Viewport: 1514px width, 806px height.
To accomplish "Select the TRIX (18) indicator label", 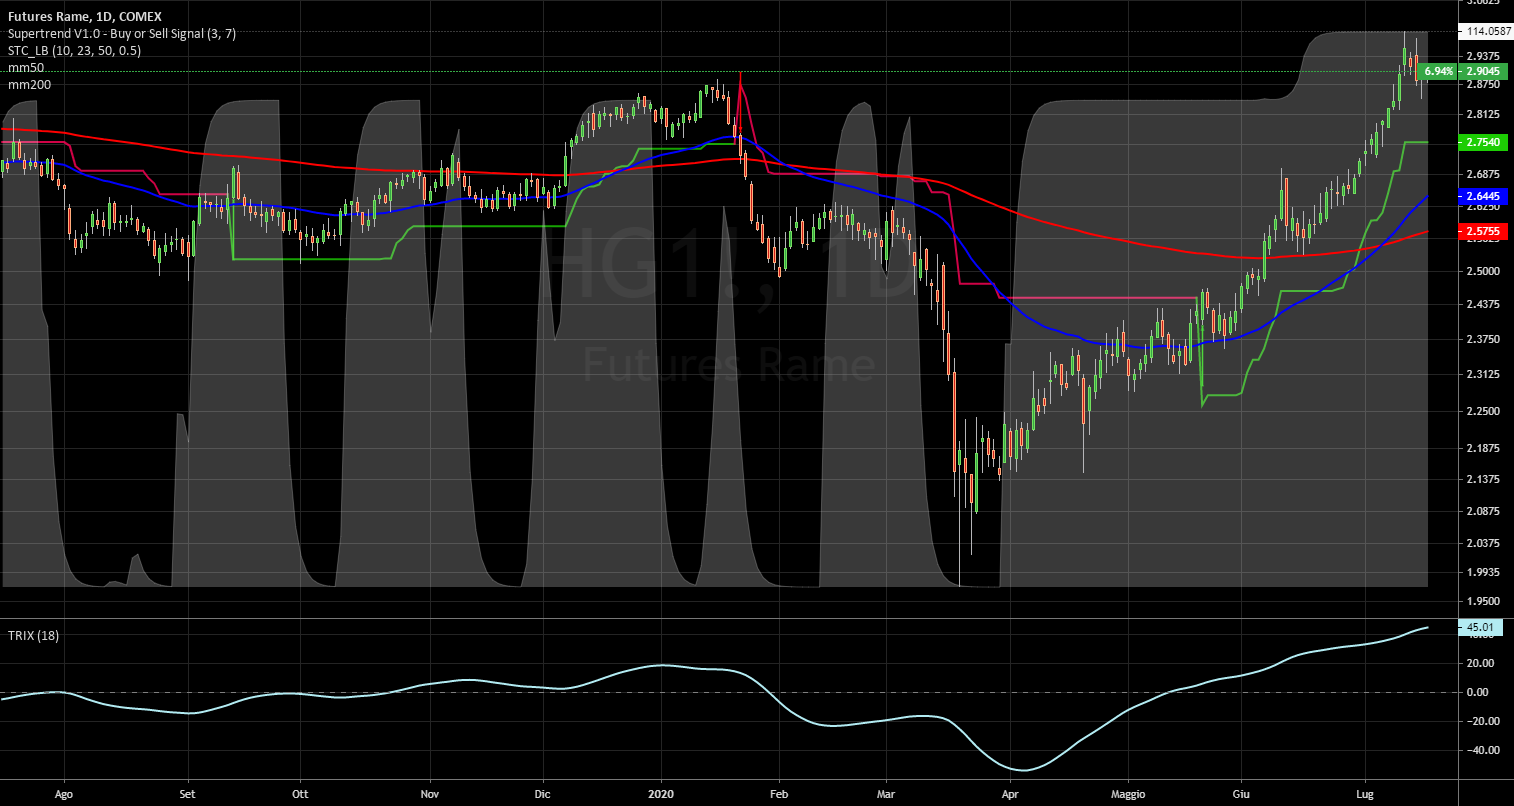I will coord(33,635).
